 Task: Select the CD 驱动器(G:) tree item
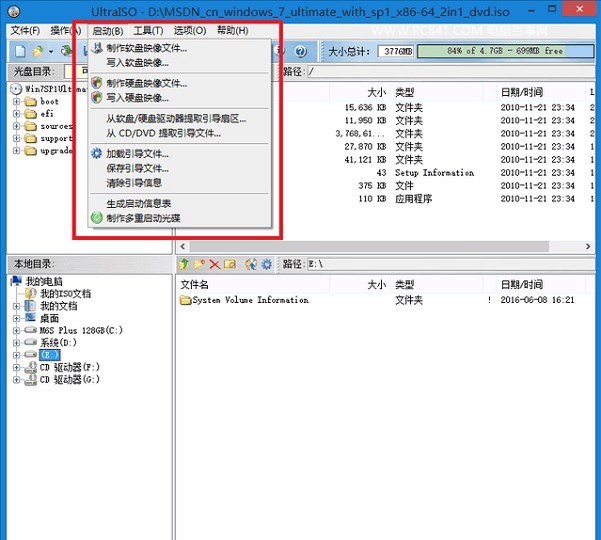tap(70, 379)
